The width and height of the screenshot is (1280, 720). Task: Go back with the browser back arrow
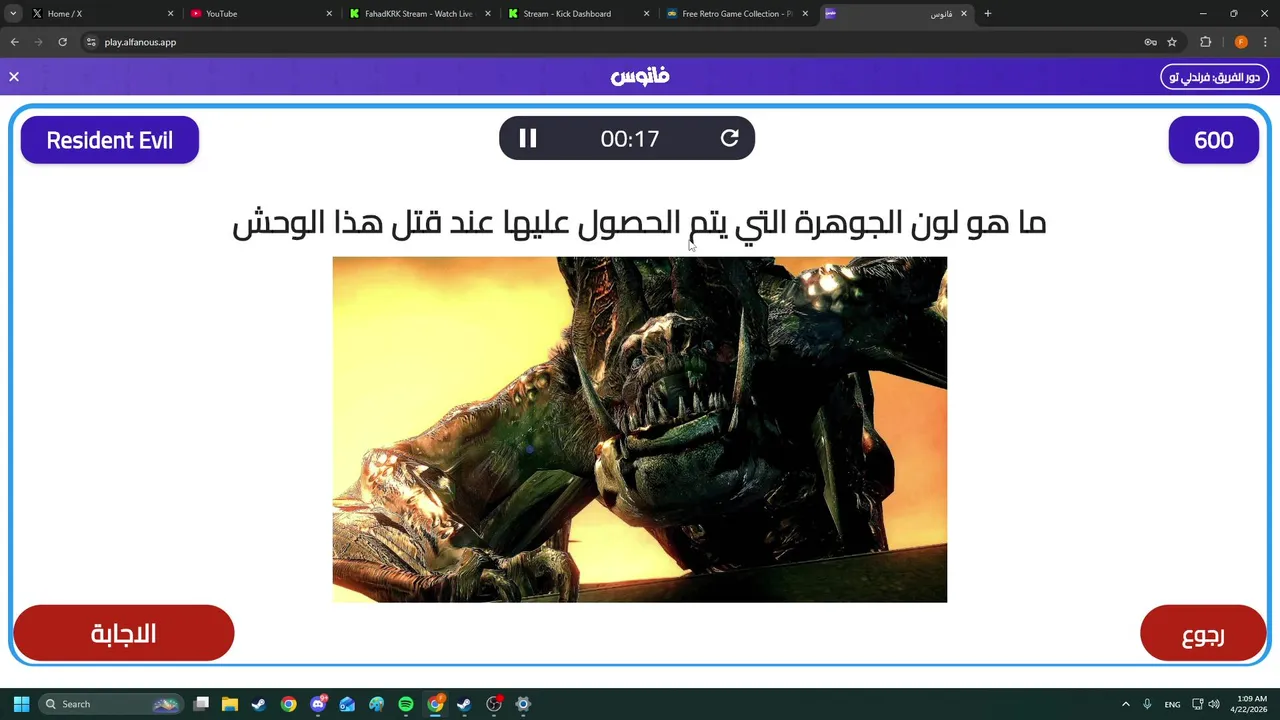click(15, 42)
